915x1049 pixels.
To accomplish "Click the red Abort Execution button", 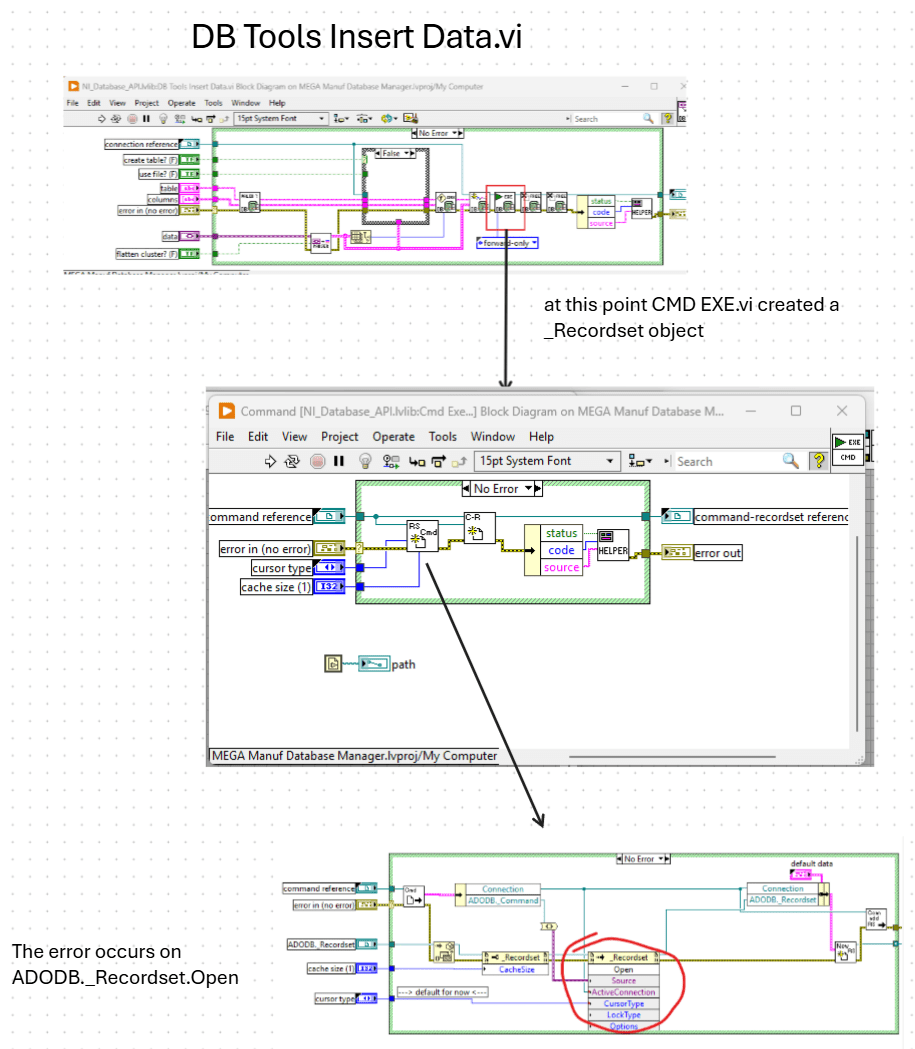I will point(316,461).
